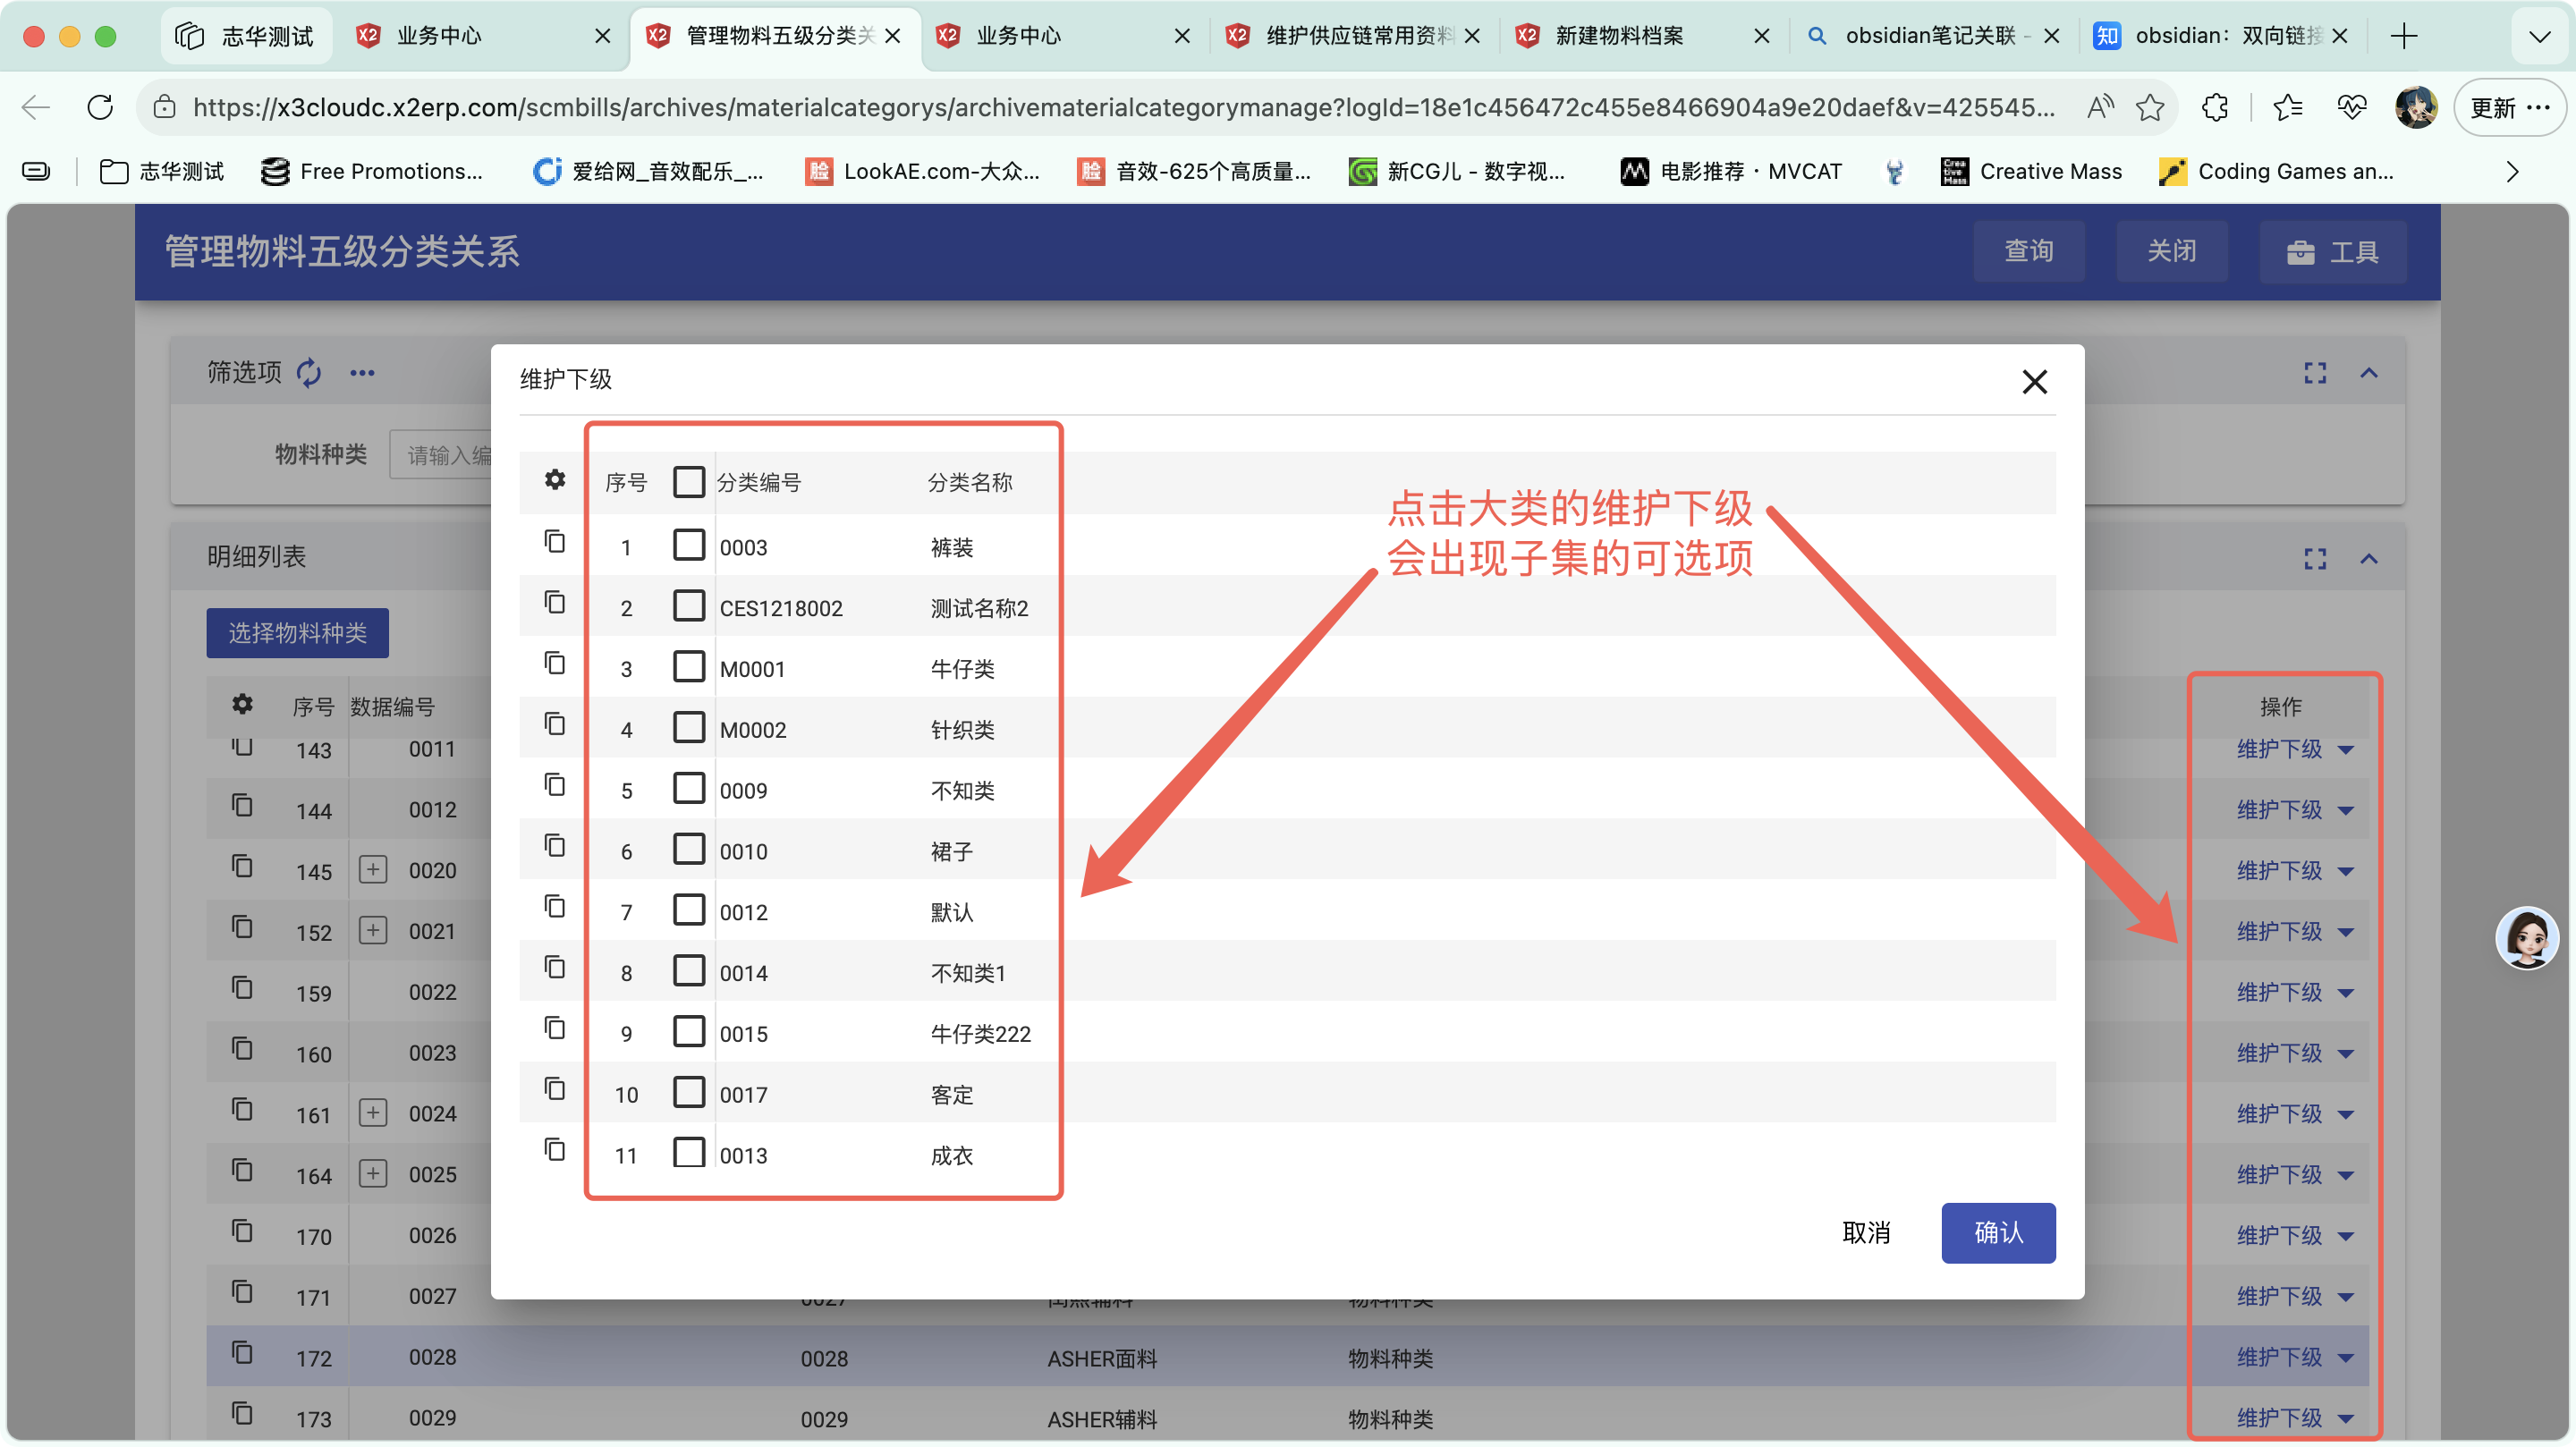The height and width of the screenshot is (1447, 2576).
Task: Expand row 145 with the plus icon
Action: [x=373, y=869]
